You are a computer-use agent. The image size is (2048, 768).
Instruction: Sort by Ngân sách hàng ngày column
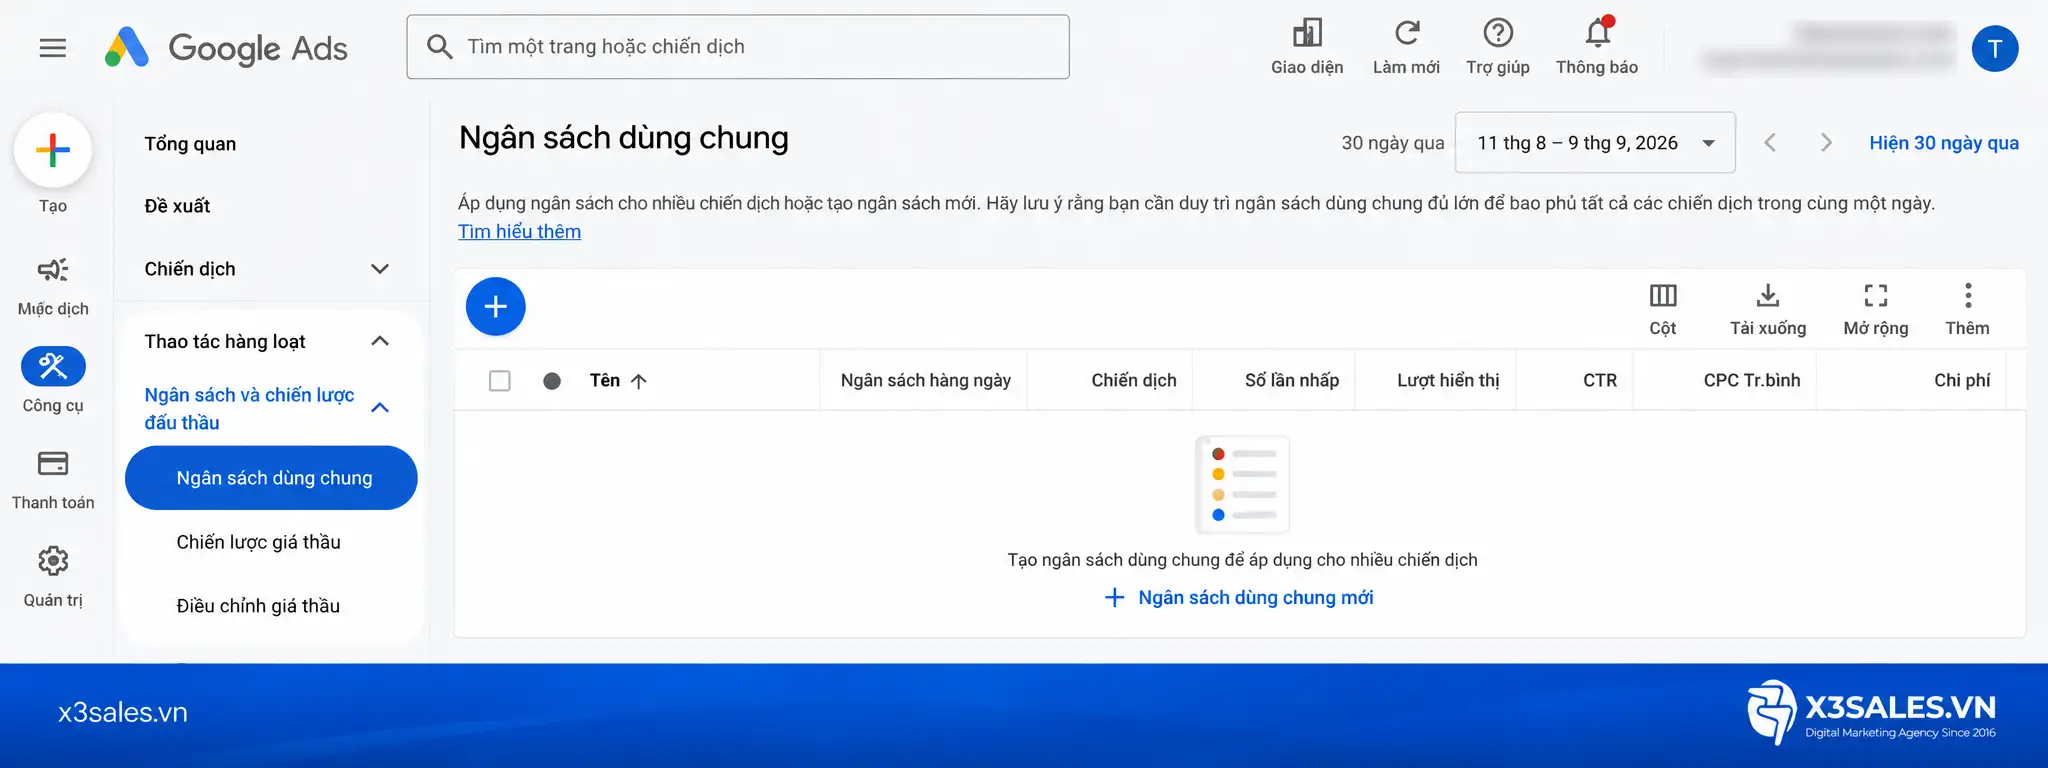[x=925, y=381]
